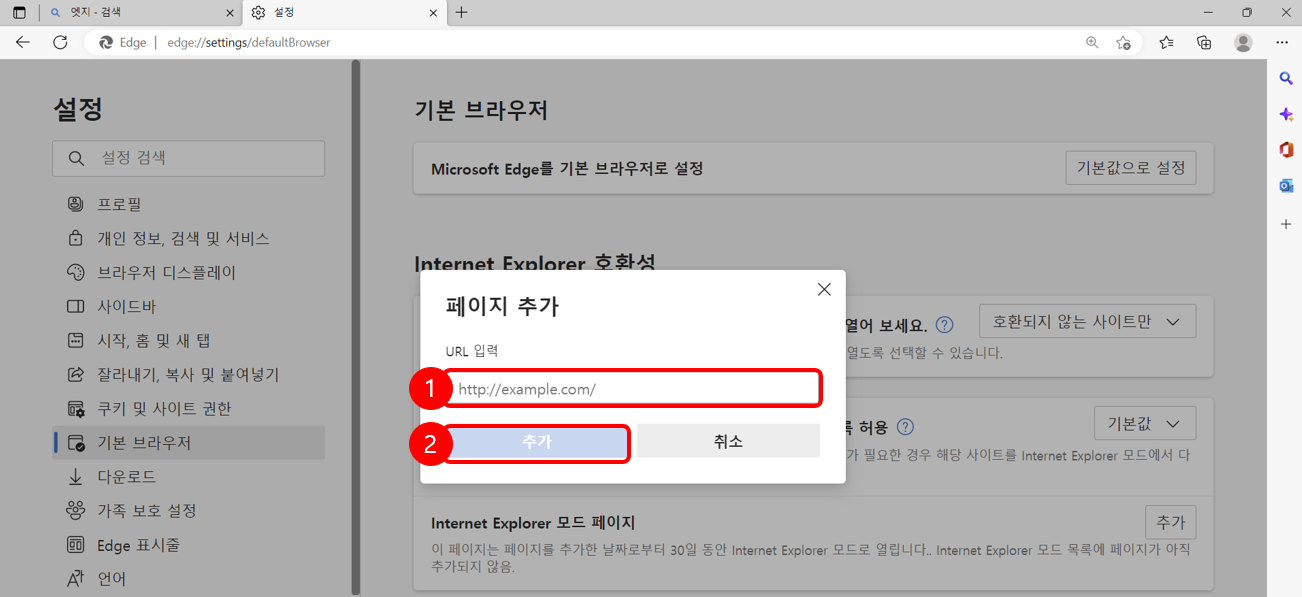Click 추가 button for Internet Explorer 모드 페이지
Screen dimensions: 1302x597
[x=1170, y=522]
